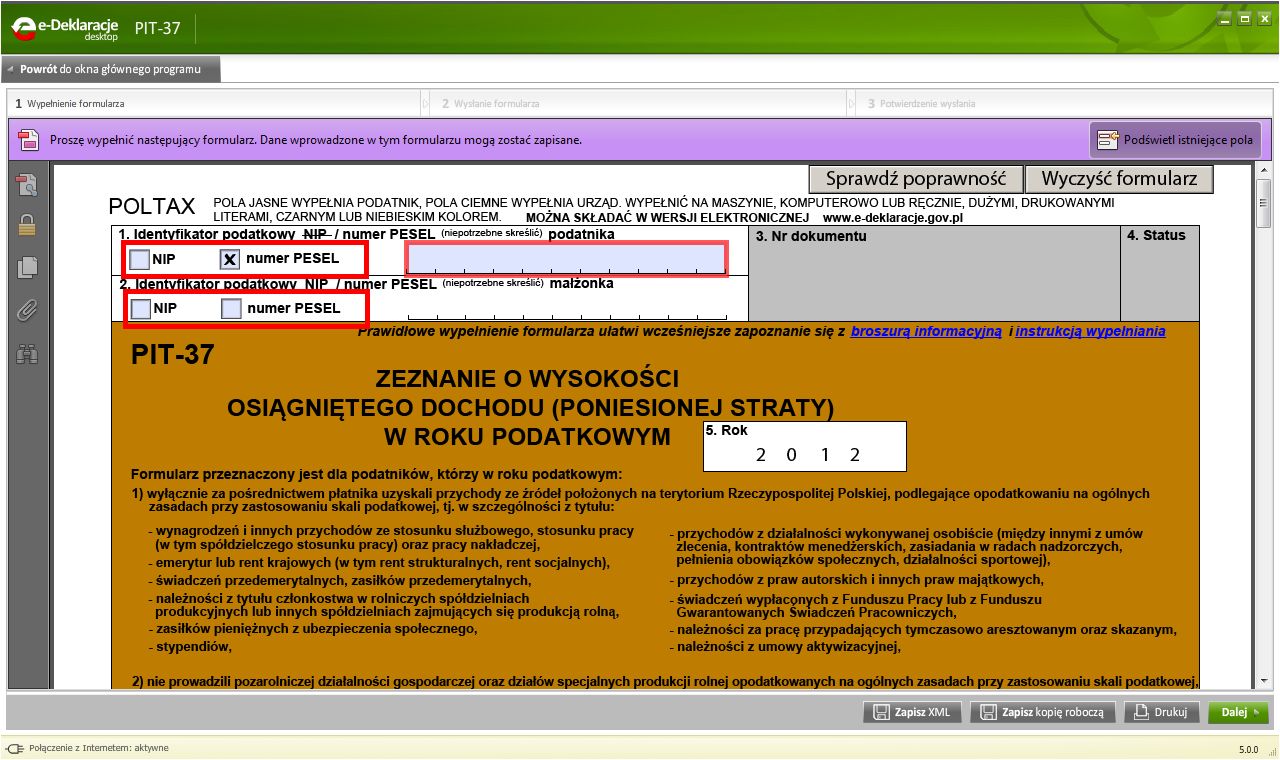The image size is (1280, 760).
Task: Click the line about przychodów z praw autorskich
Action: coord(856,580)
